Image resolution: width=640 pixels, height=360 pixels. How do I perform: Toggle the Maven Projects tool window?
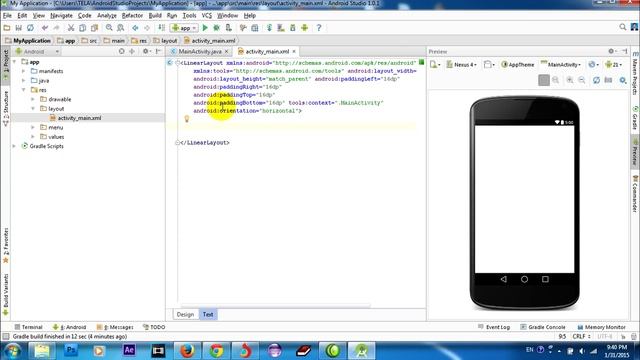tap(635, 74)
